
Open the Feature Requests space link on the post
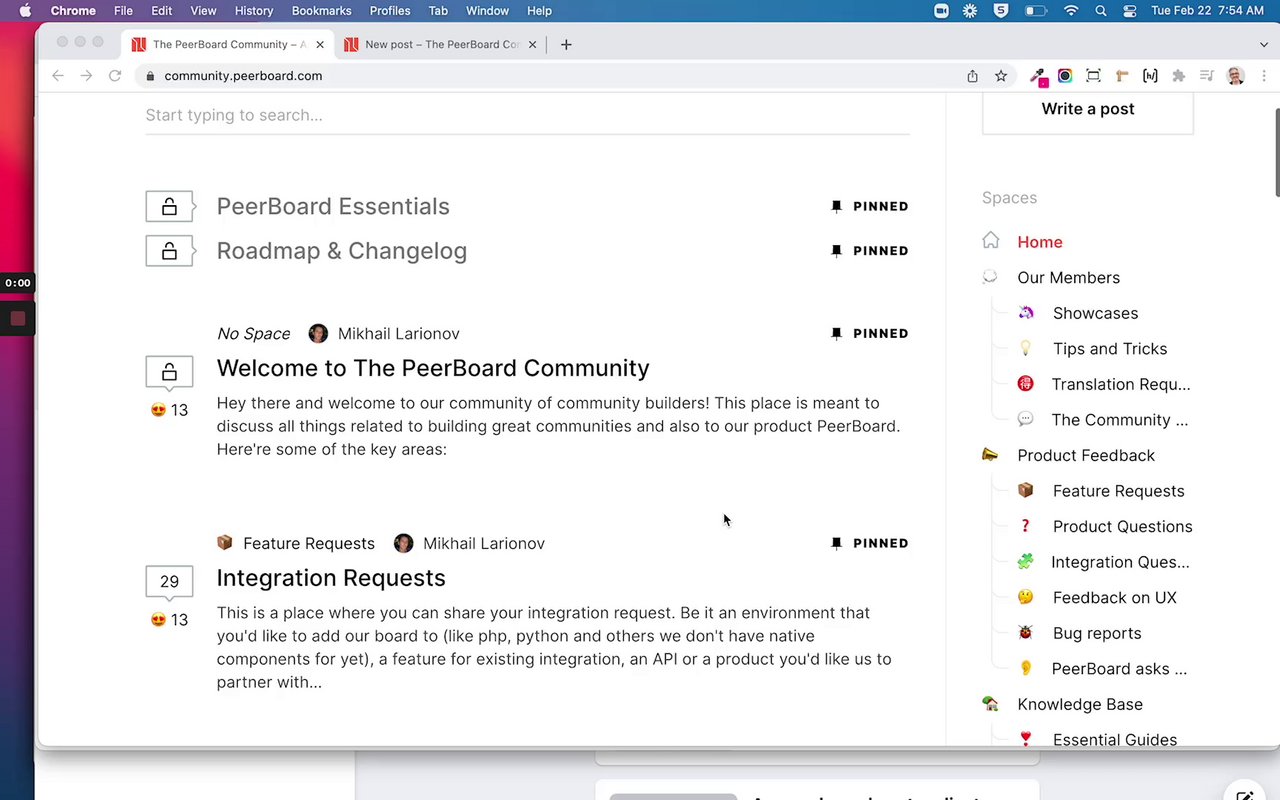pyautogui.click(x=309, y=543)
